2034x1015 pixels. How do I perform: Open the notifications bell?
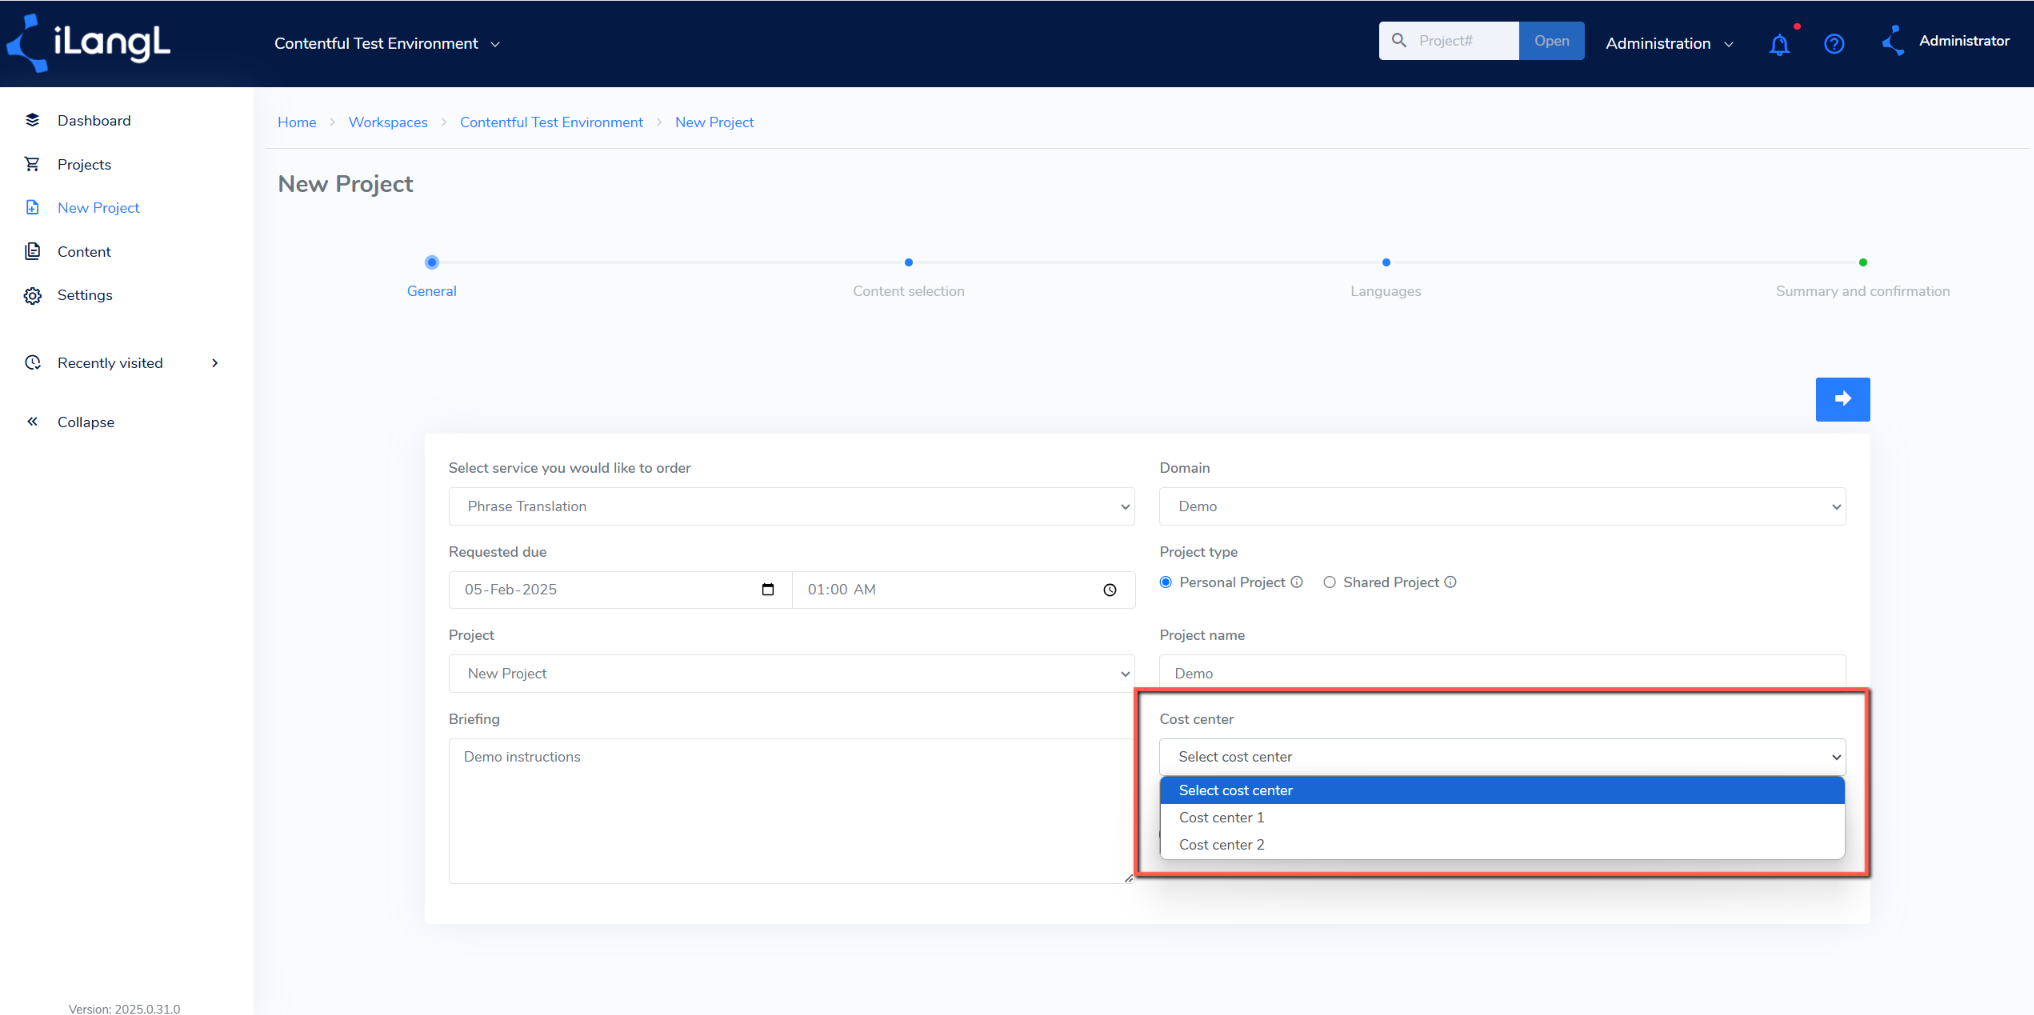1780,44
